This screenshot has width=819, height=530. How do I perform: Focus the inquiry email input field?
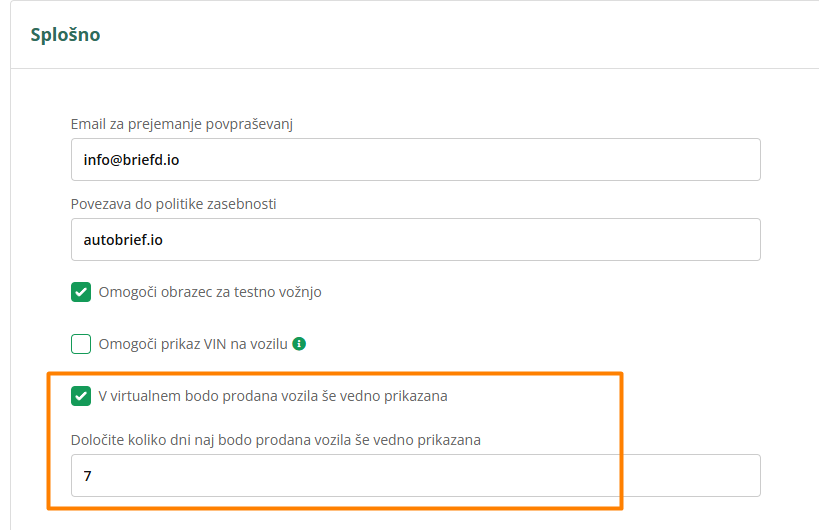[415, 159]
